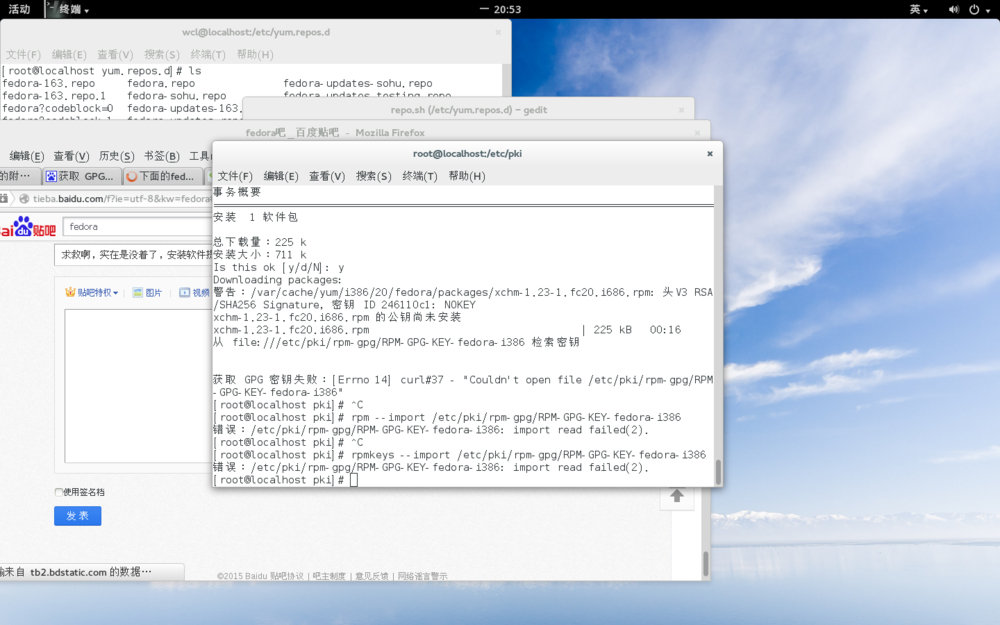1000x625 pixels.
Task: Click the fedora search box on Tieba
Action: point(137,226)
